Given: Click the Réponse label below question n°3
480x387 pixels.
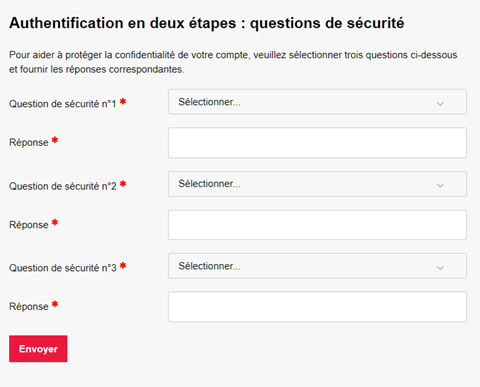Looking at the screenshot, I should click(29, 307).
